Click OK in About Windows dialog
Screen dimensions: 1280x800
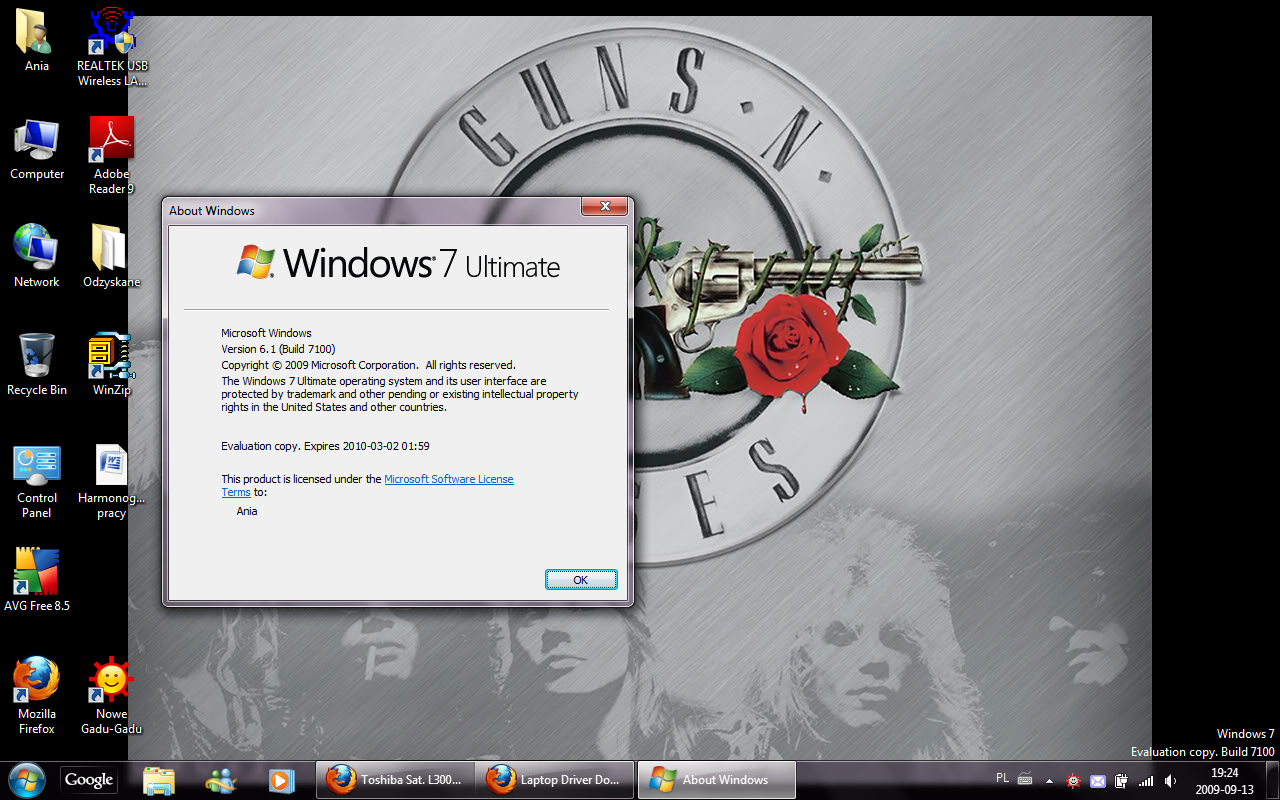tap(581, 580)
